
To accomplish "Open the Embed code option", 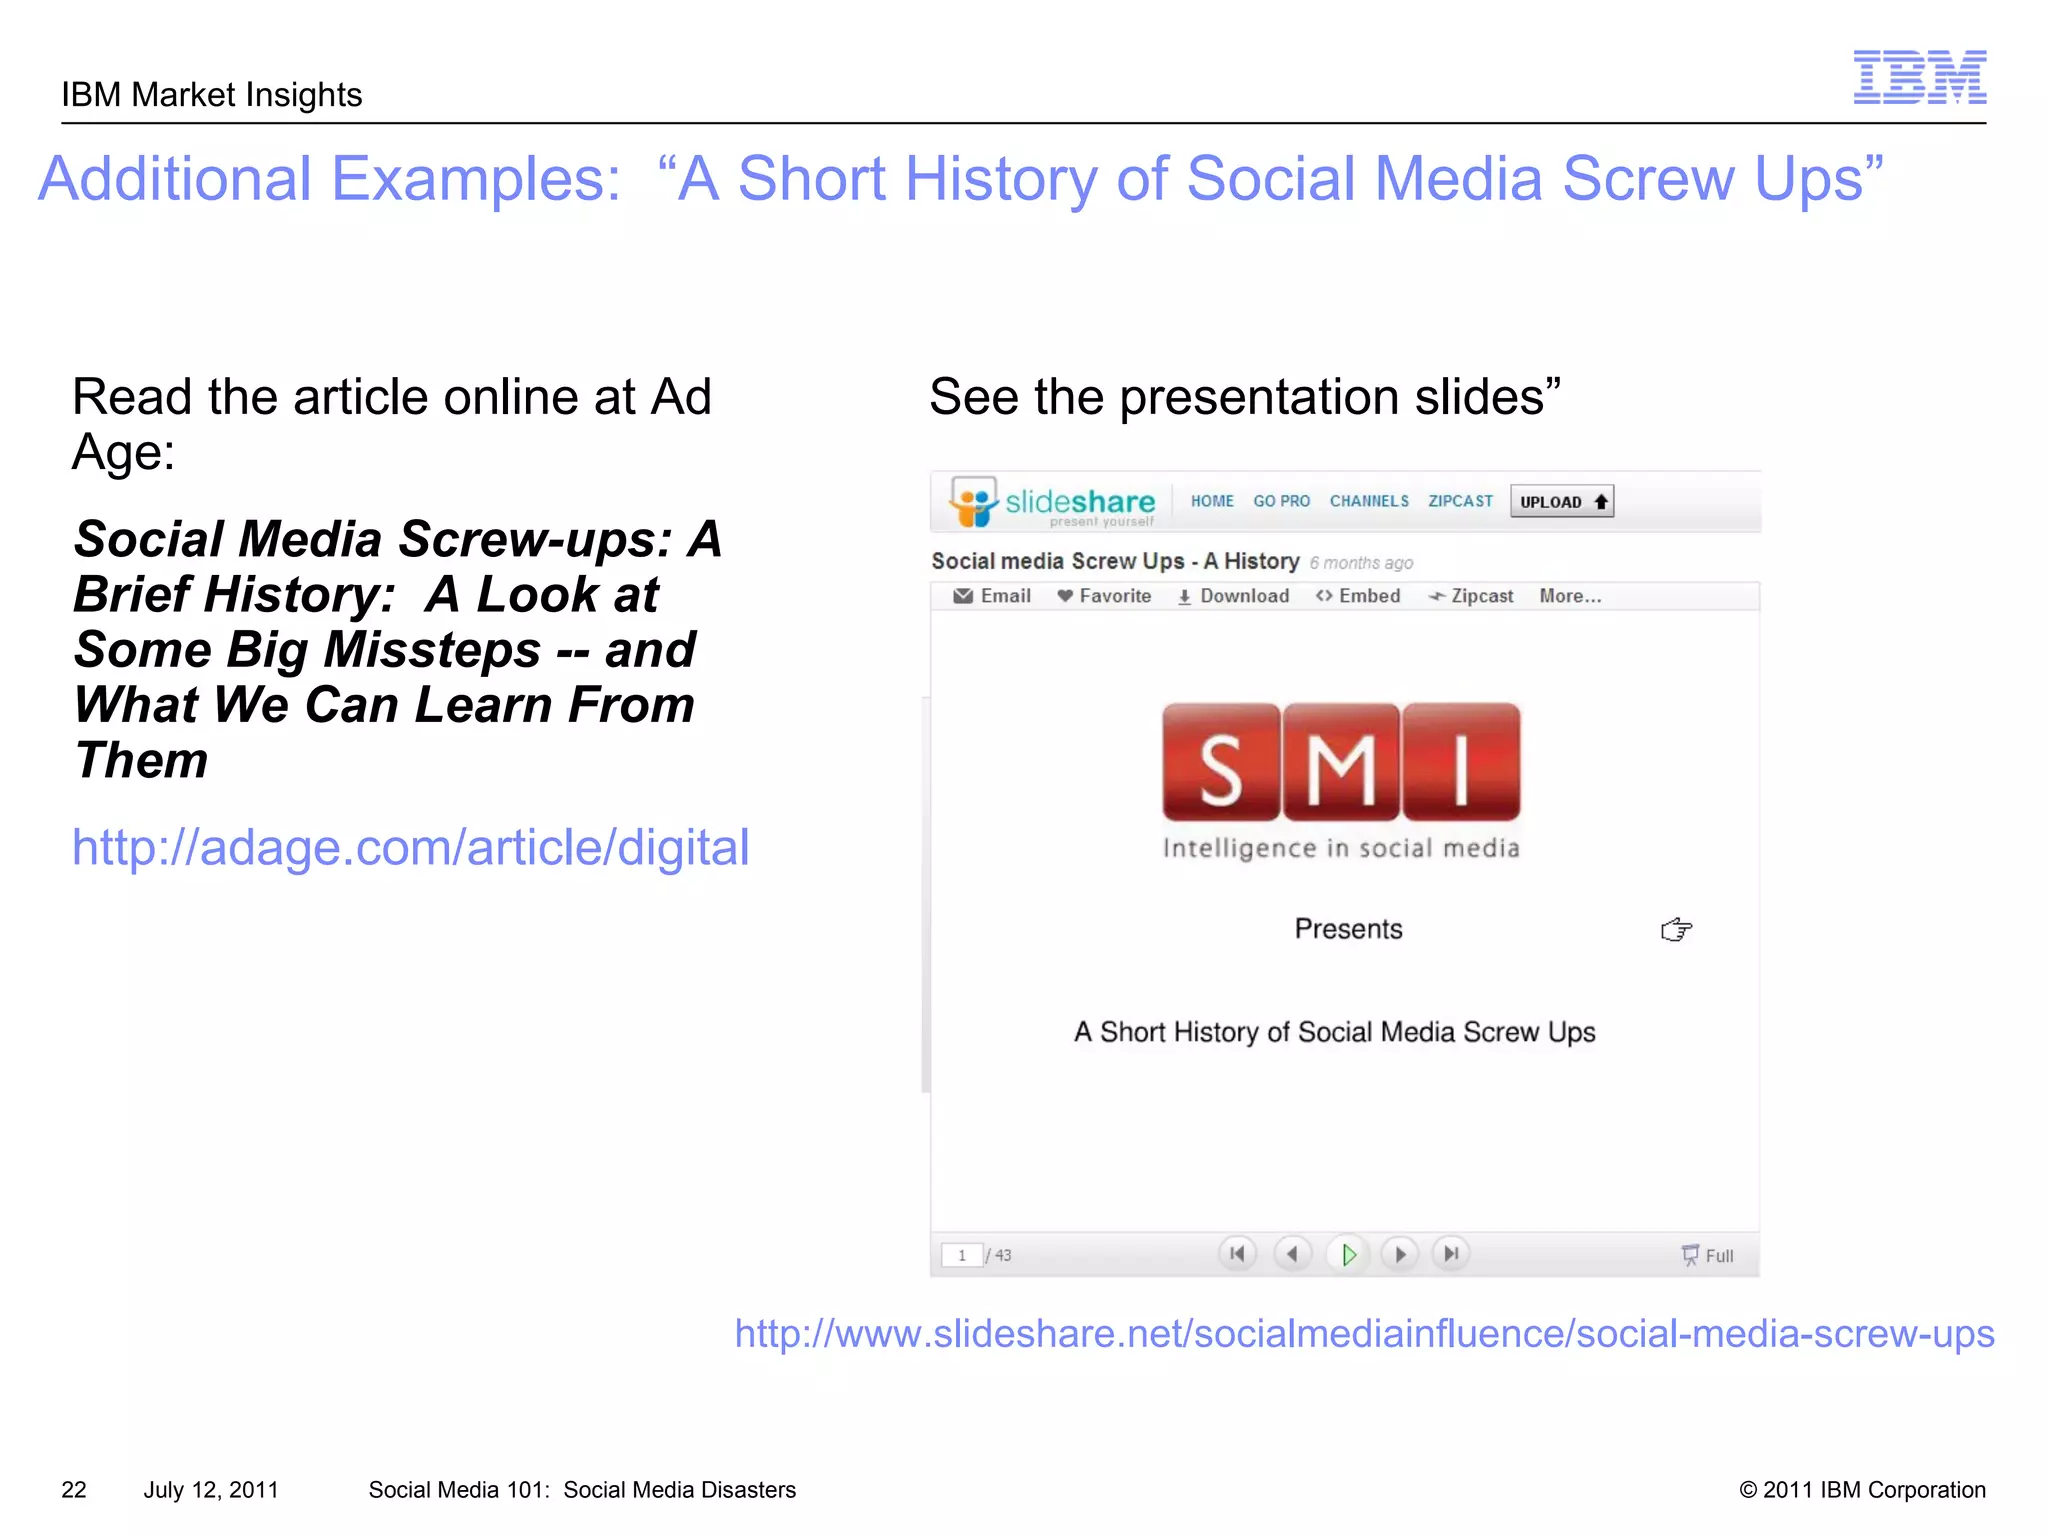I will point(1358,596).
